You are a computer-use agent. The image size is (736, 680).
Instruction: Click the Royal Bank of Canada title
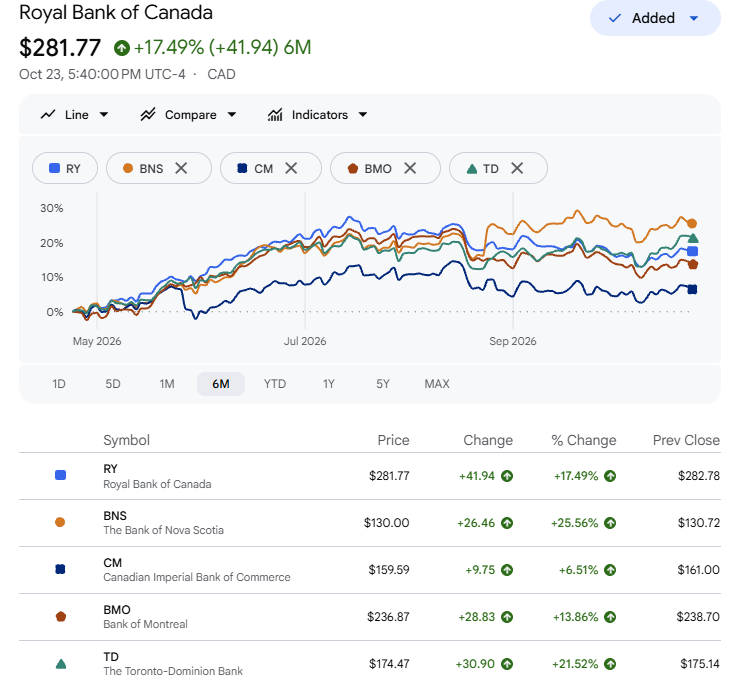pos(116,12)
